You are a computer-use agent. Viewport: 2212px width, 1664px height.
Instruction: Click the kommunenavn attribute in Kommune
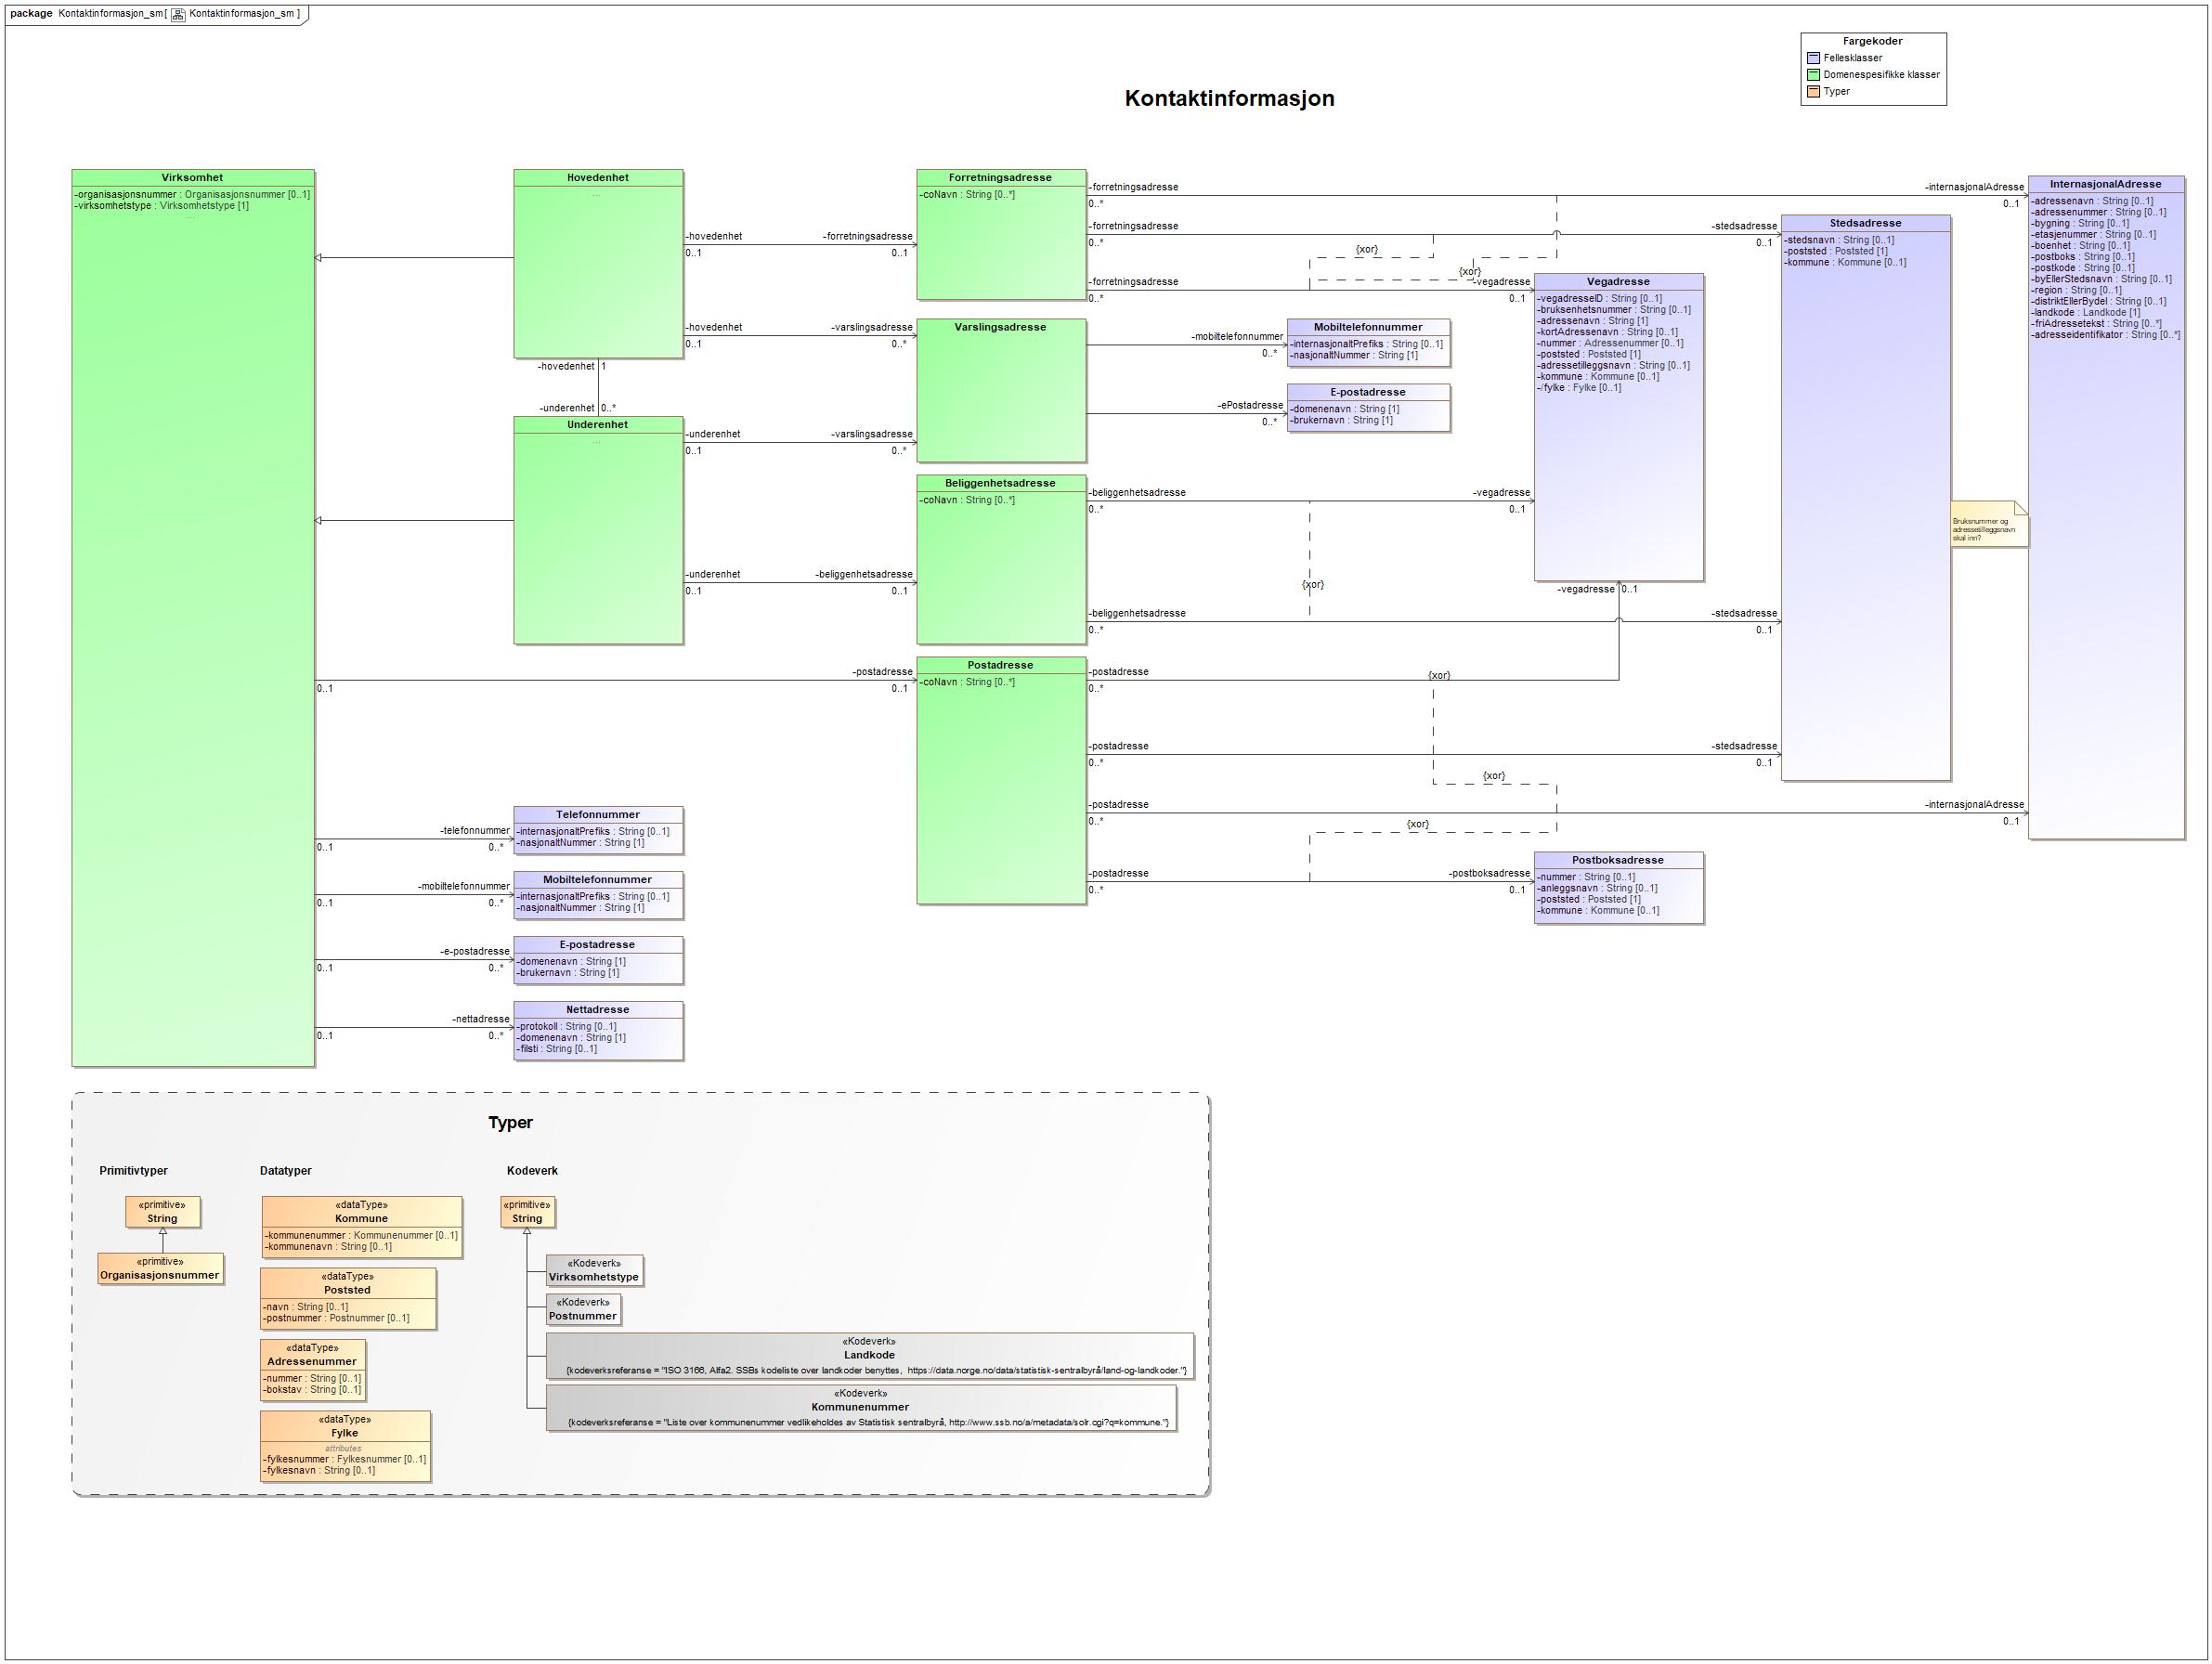[x=328, y=1247]
